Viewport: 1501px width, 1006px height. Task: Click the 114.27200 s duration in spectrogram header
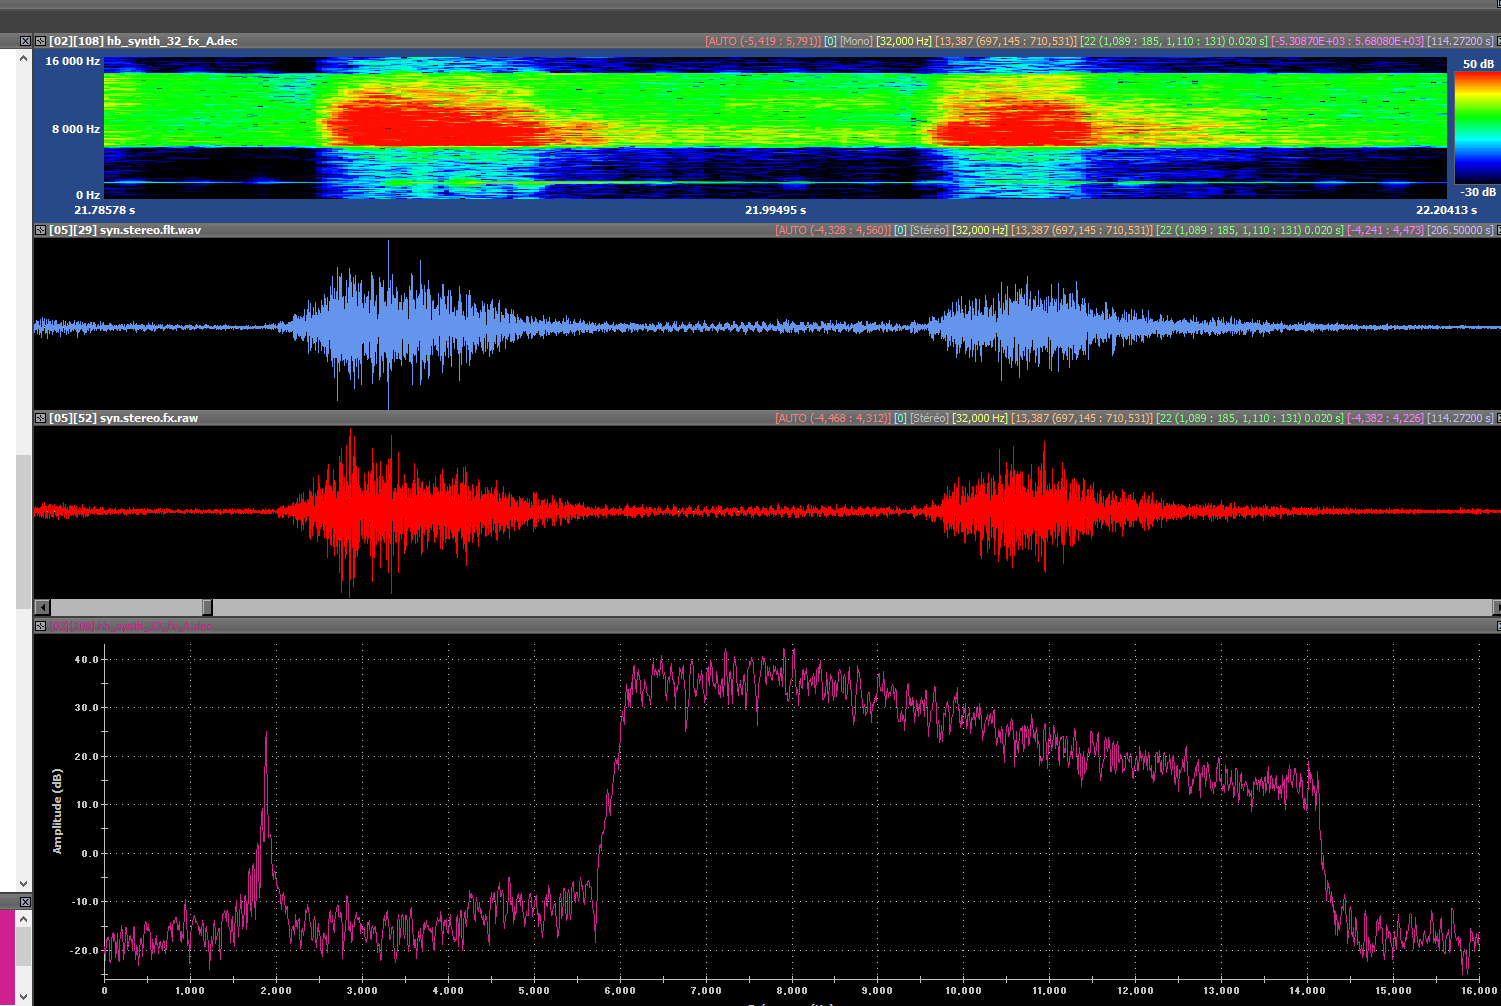click(x=1460, y=41)
